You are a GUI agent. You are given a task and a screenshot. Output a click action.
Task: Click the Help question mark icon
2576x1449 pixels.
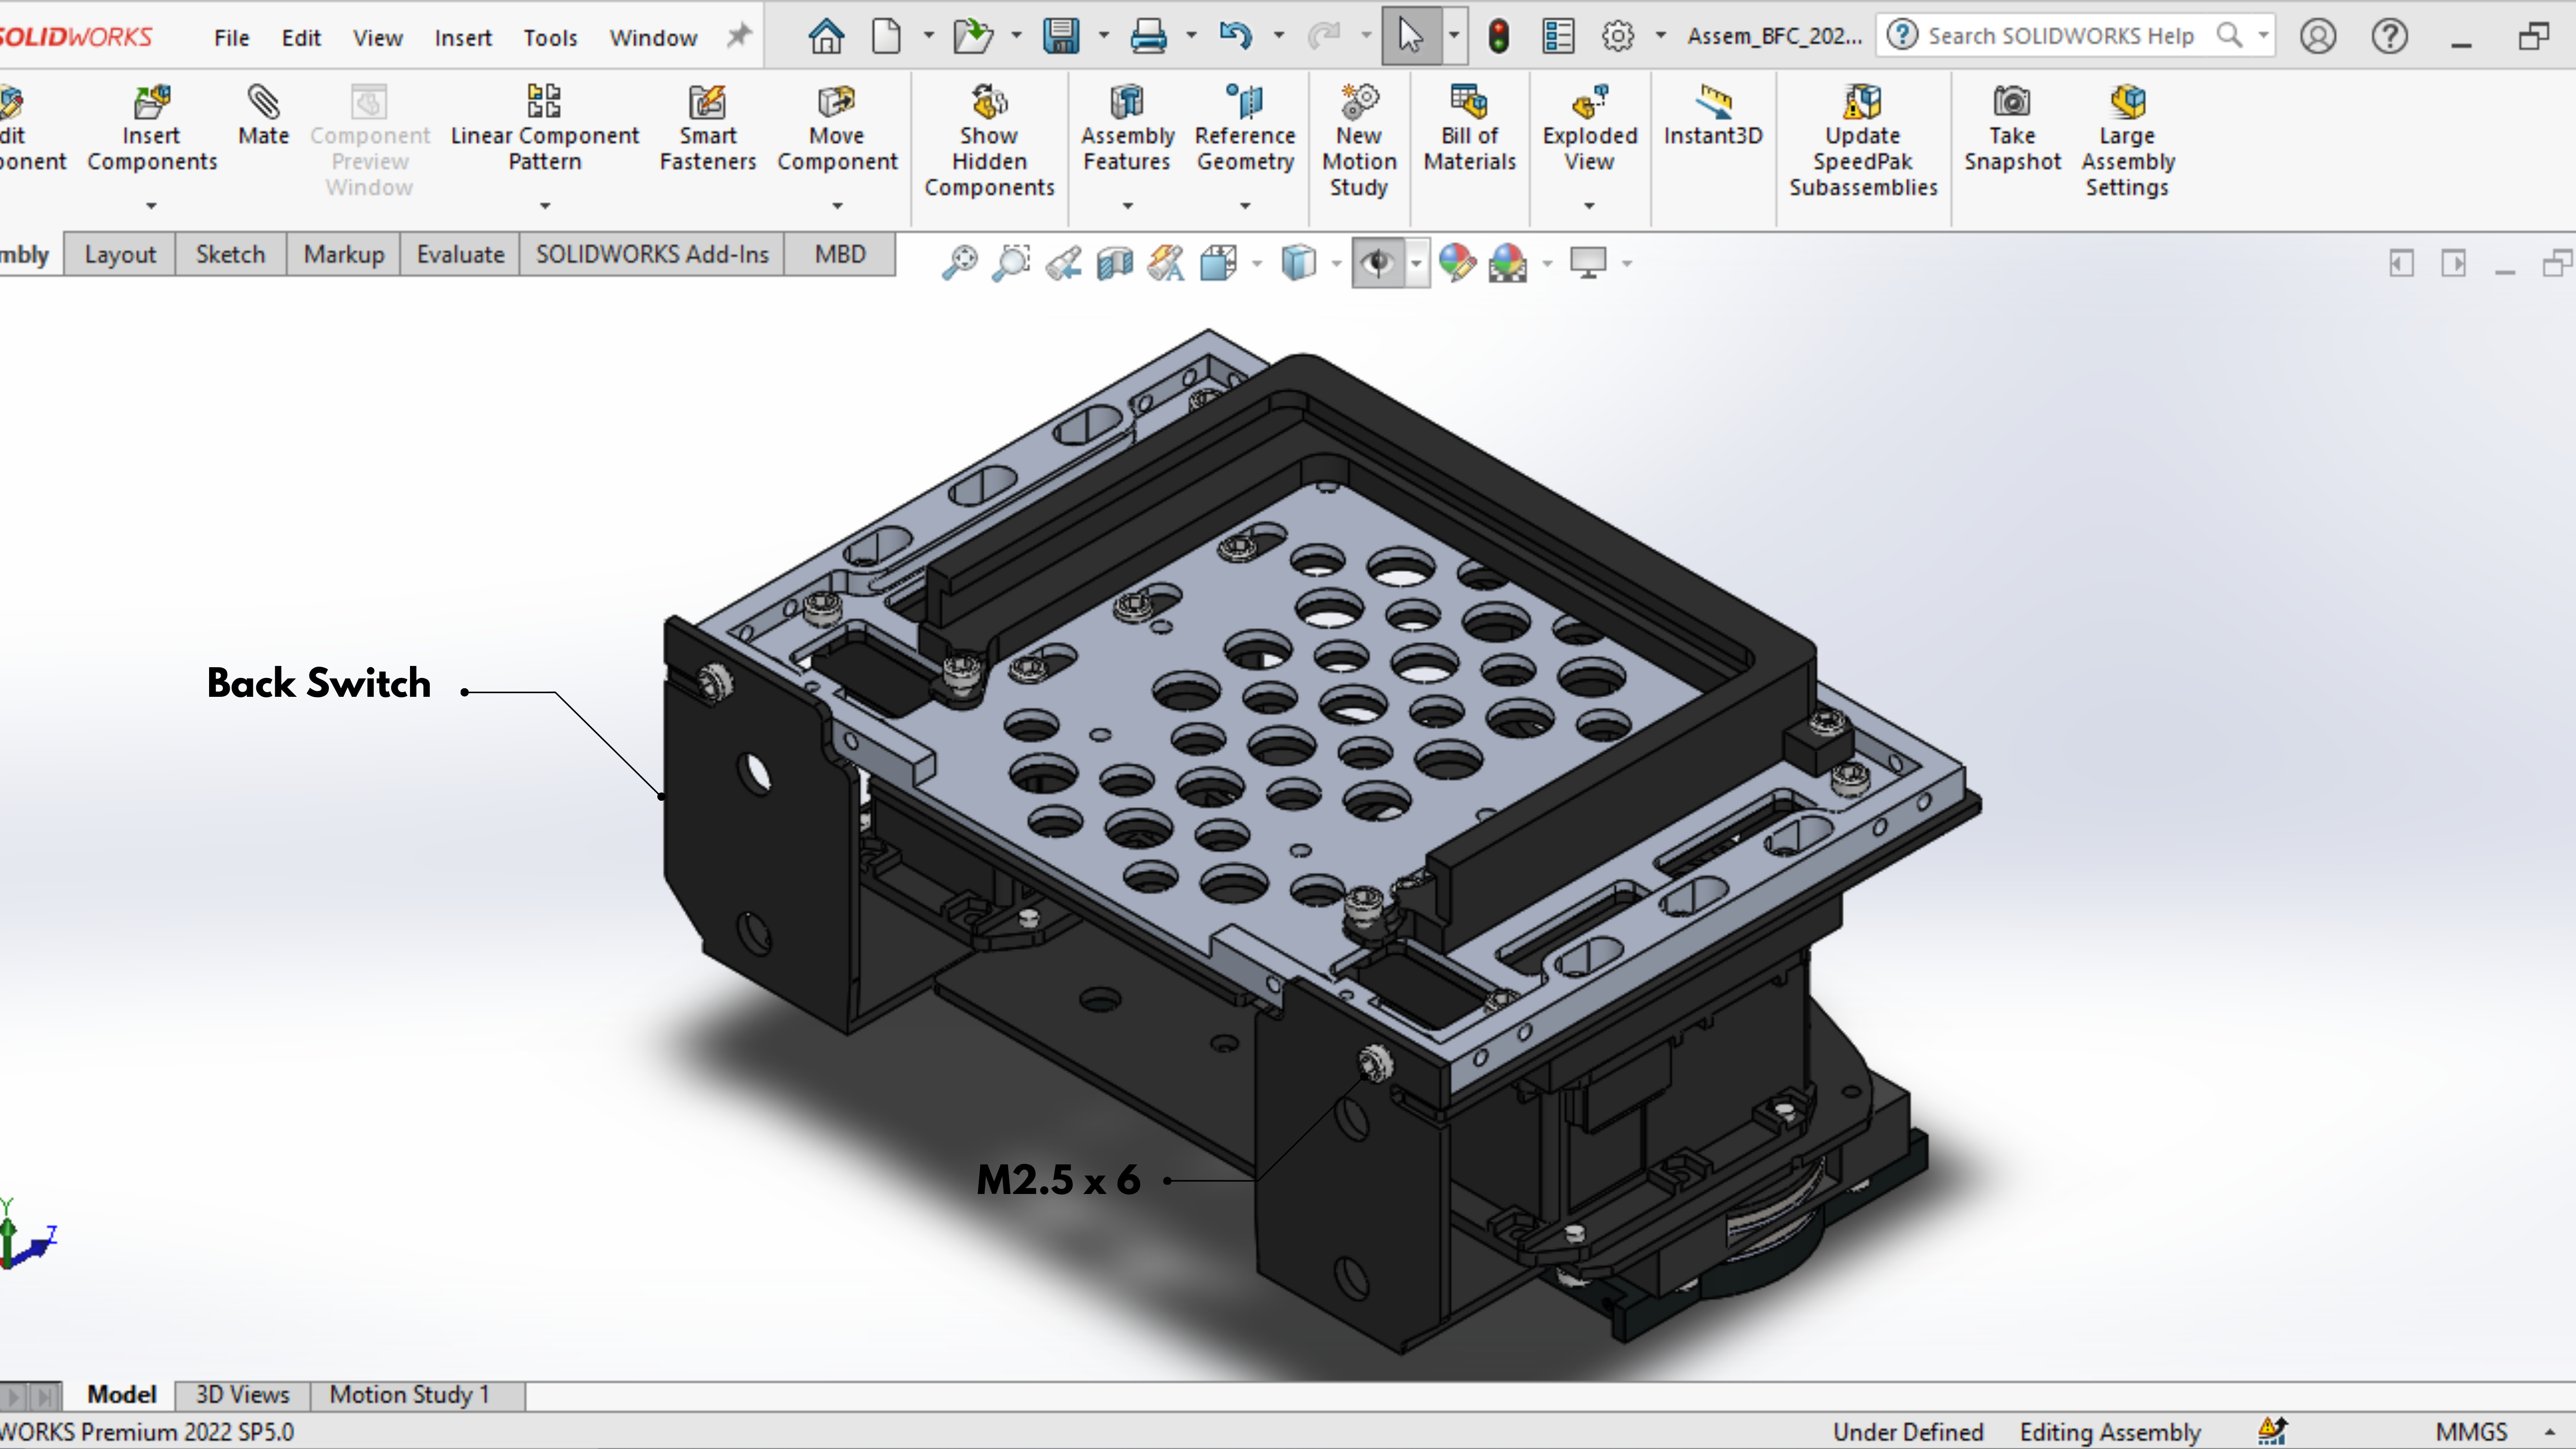tap(2389, 36)
